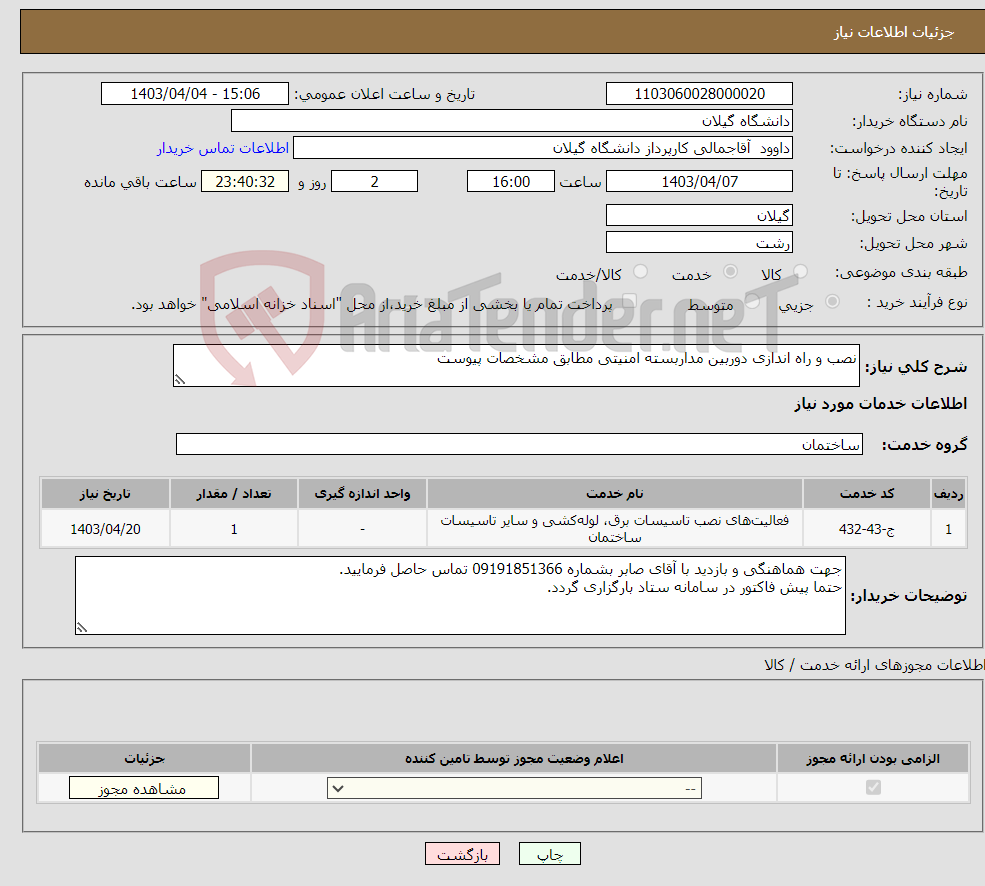Click the general description textarea
This screenshot has height=886, width=985.
tap(516, 365)
